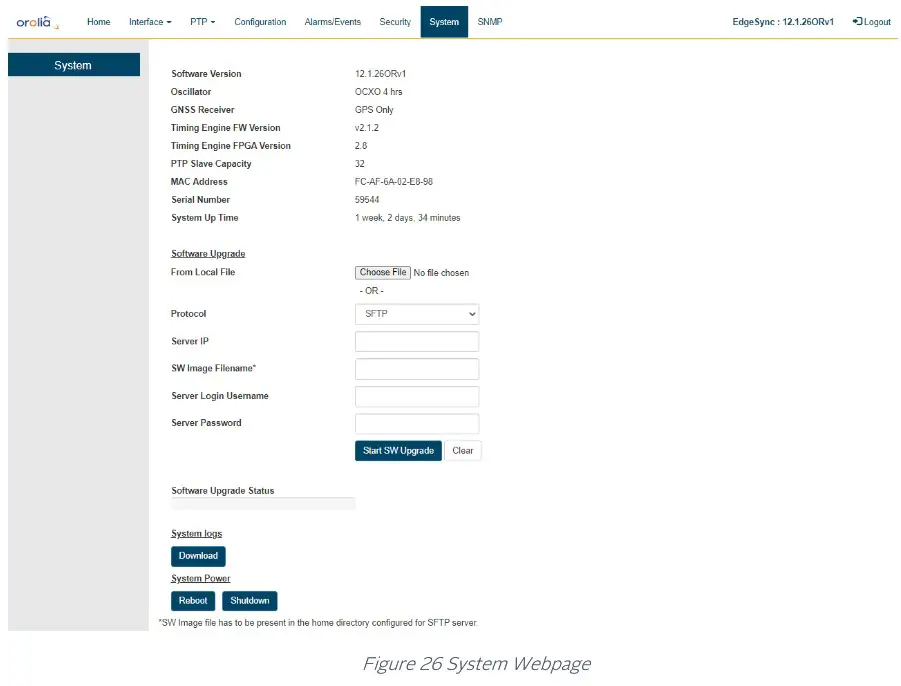Focus the SW Image Filename field
This screenshot has width=901, height=686.
click(417, 369)
